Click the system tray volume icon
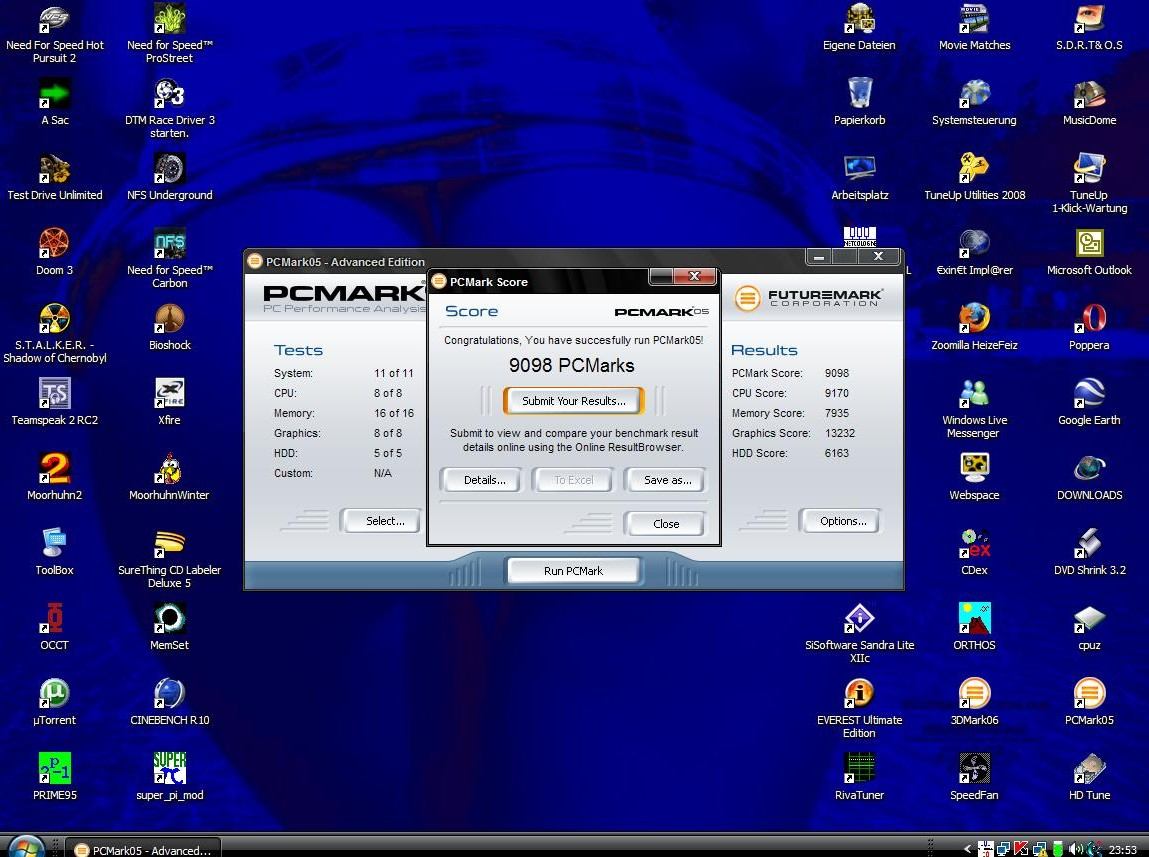The height and width of the screenshot is (857, 1149). point(1076,849)
